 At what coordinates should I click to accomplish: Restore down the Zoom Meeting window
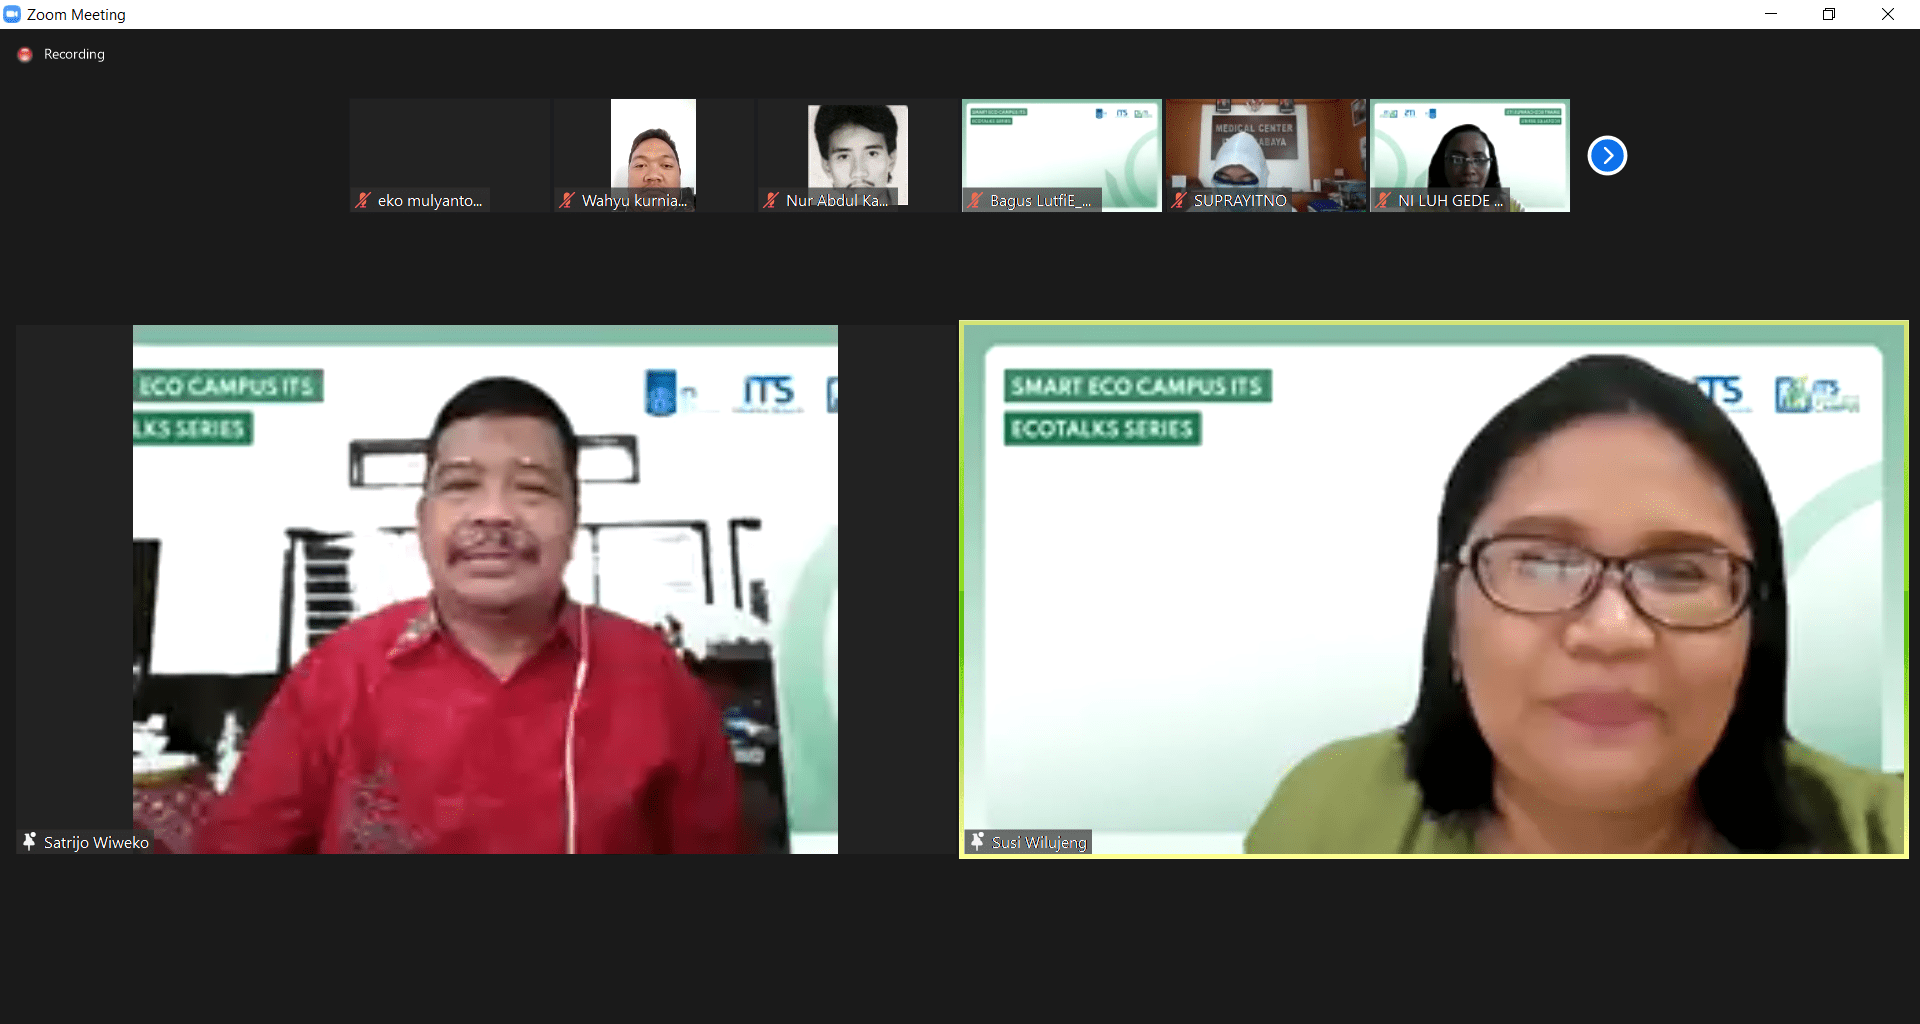(1829, 14)
